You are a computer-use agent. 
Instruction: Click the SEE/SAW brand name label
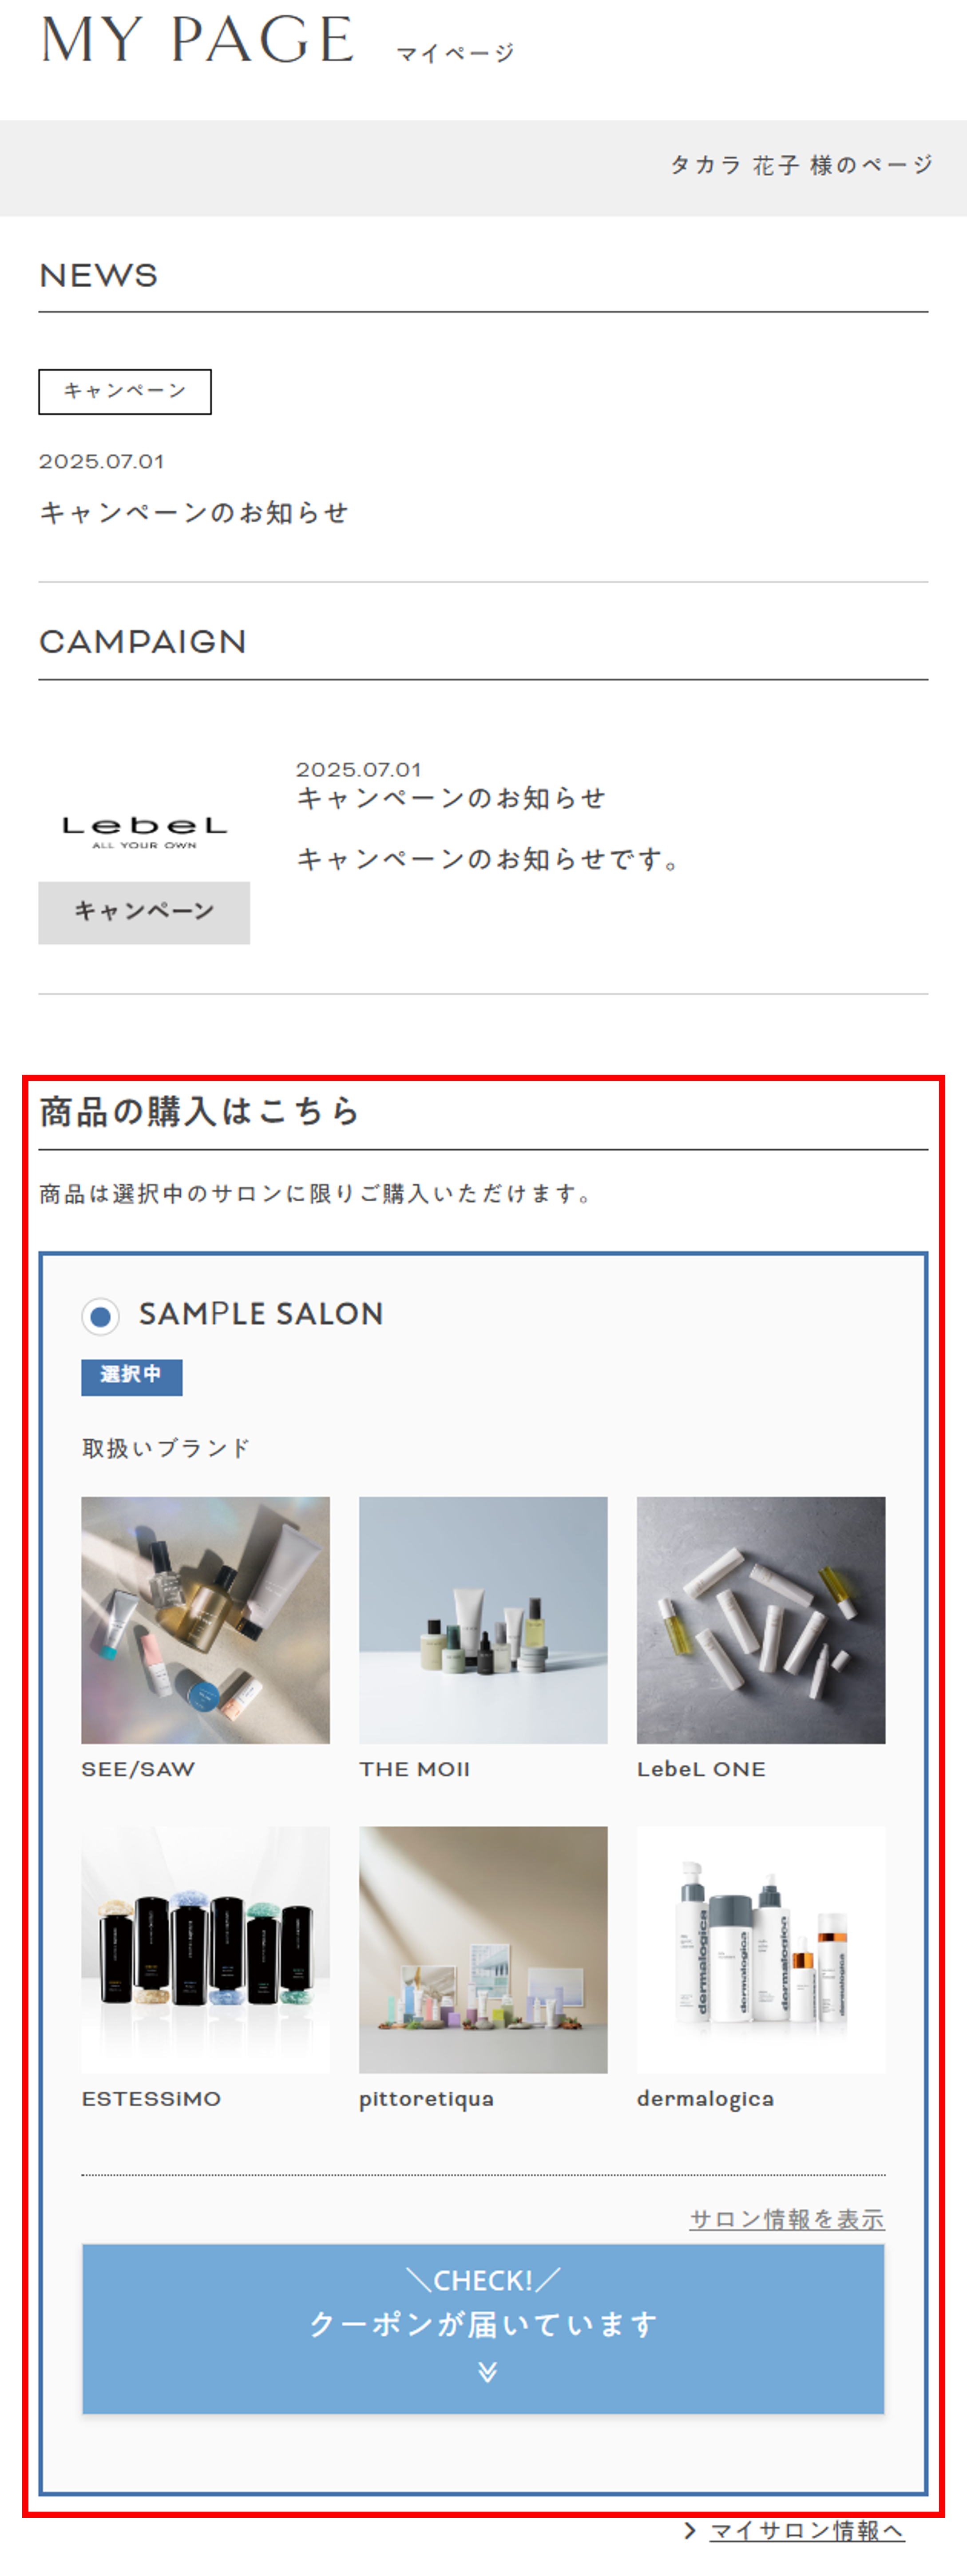pyautogui.click(x=138, y=1769)
